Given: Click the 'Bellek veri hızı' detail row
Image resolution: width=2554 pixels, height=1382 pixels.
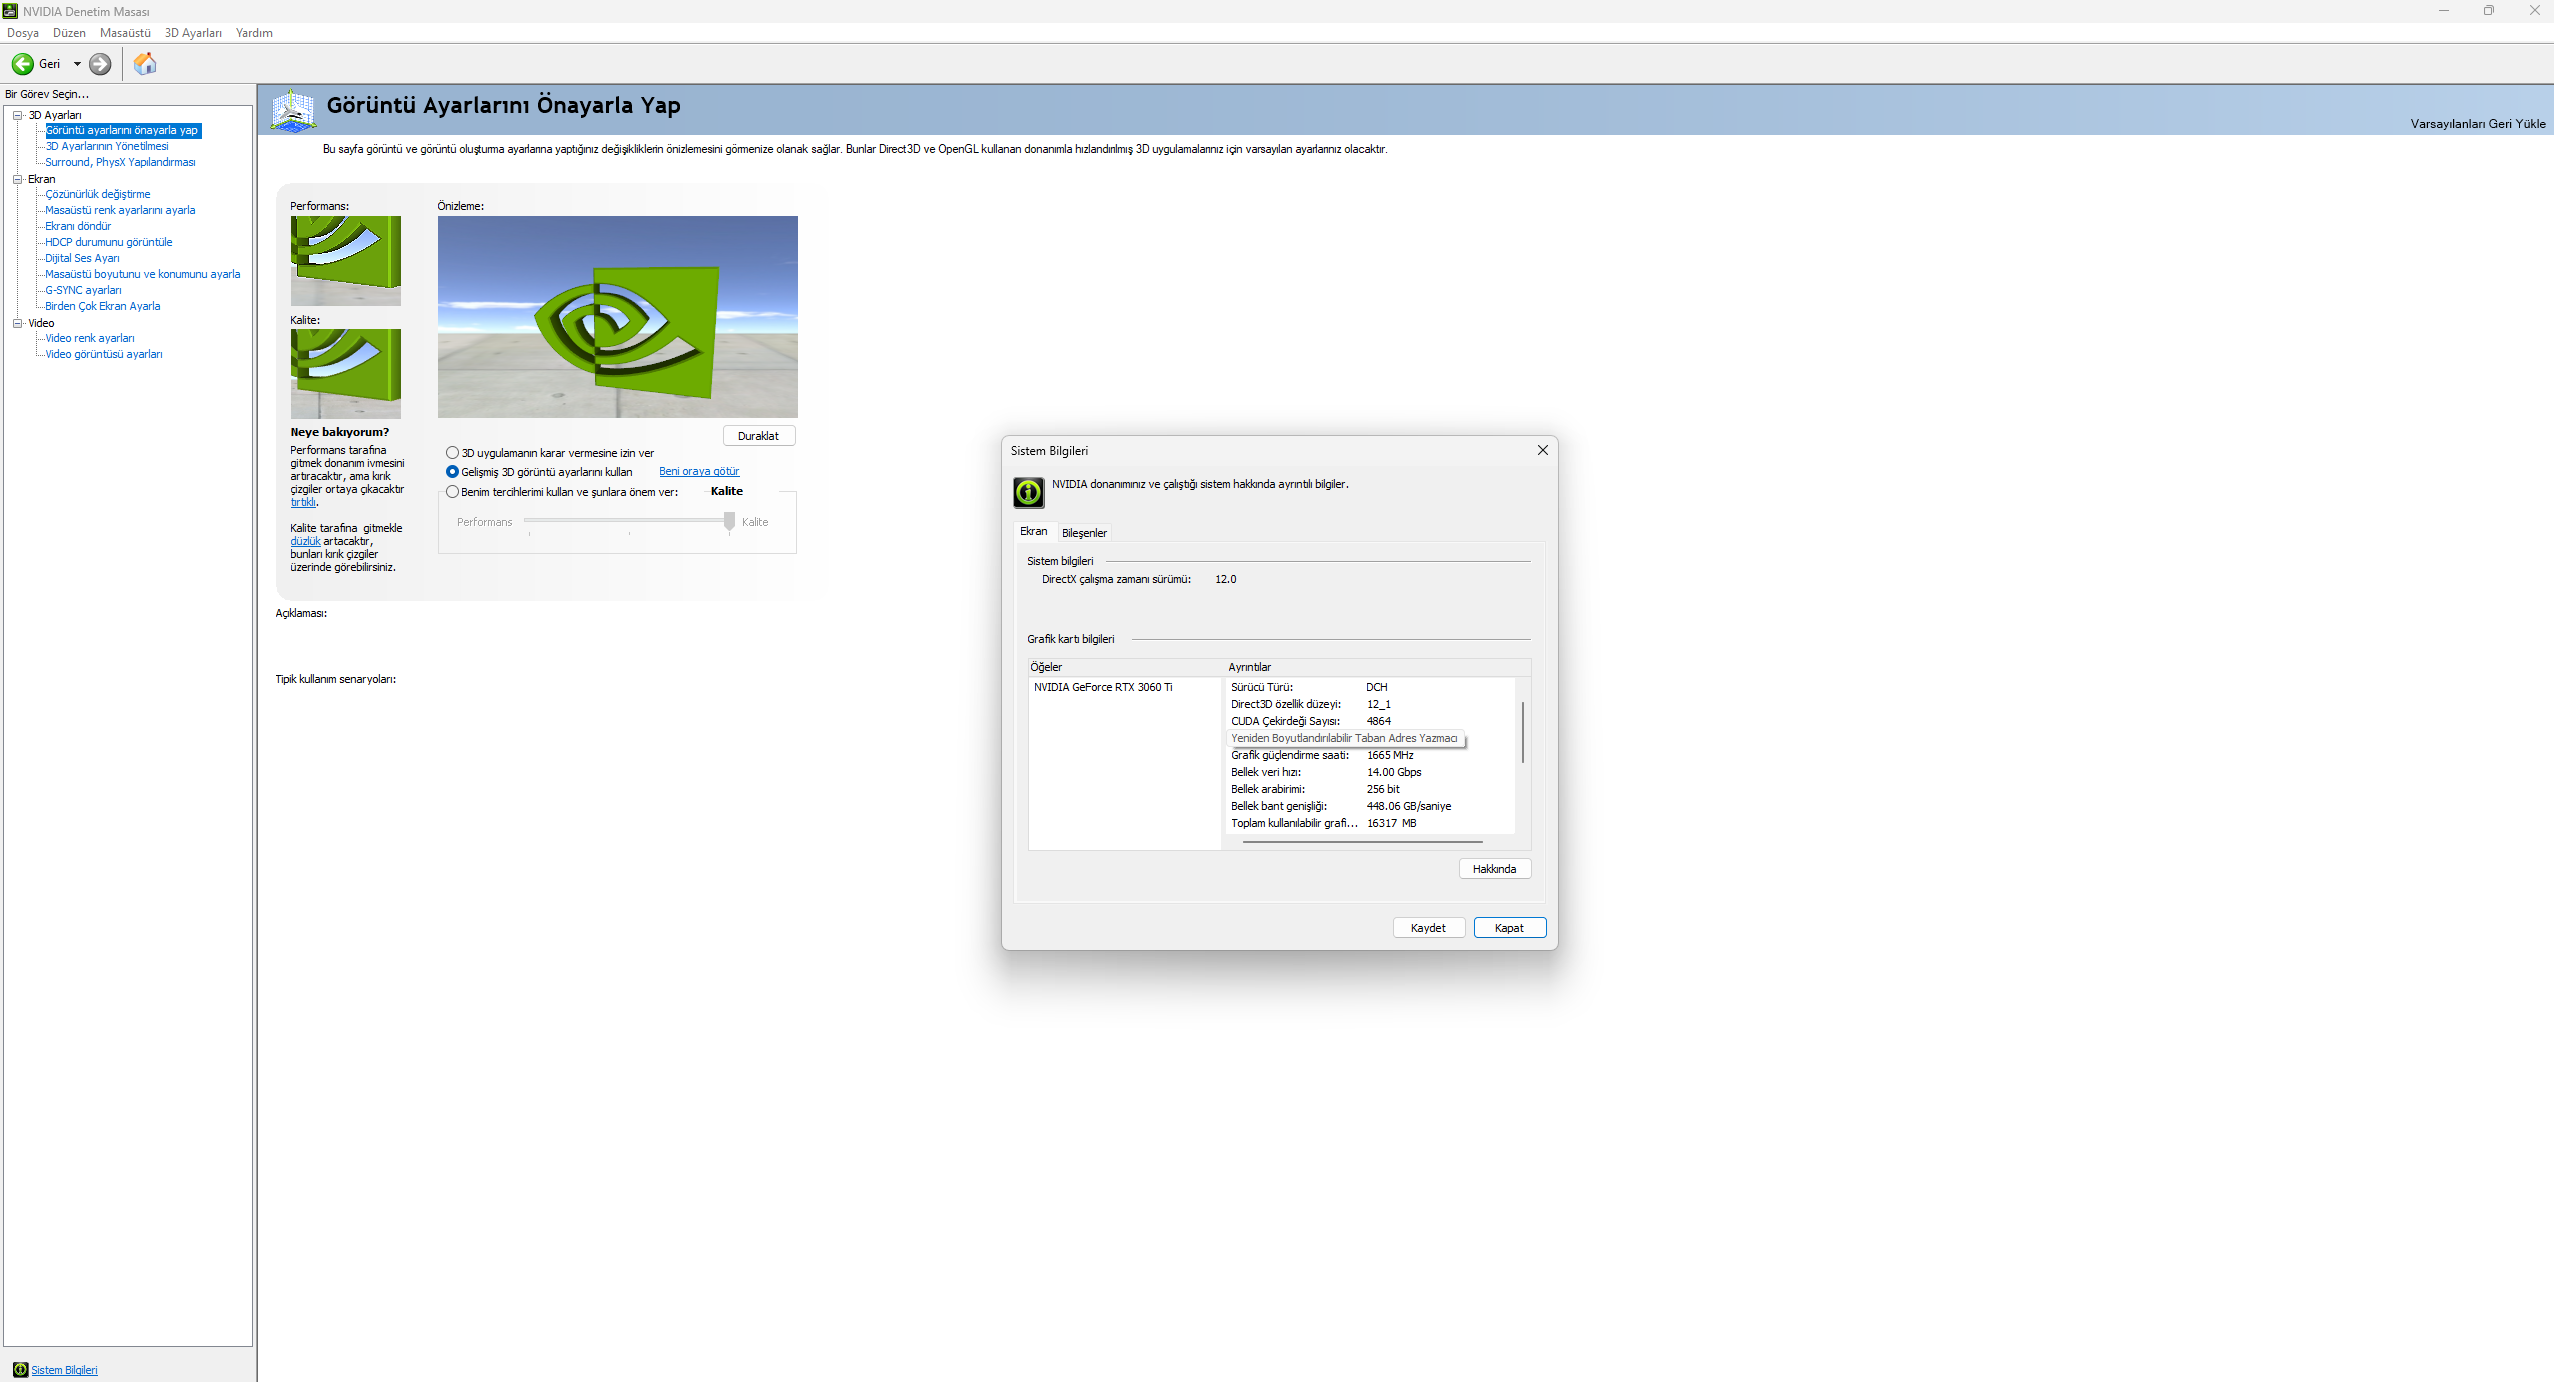Looking at the screenshot, I should point(1370,772).
